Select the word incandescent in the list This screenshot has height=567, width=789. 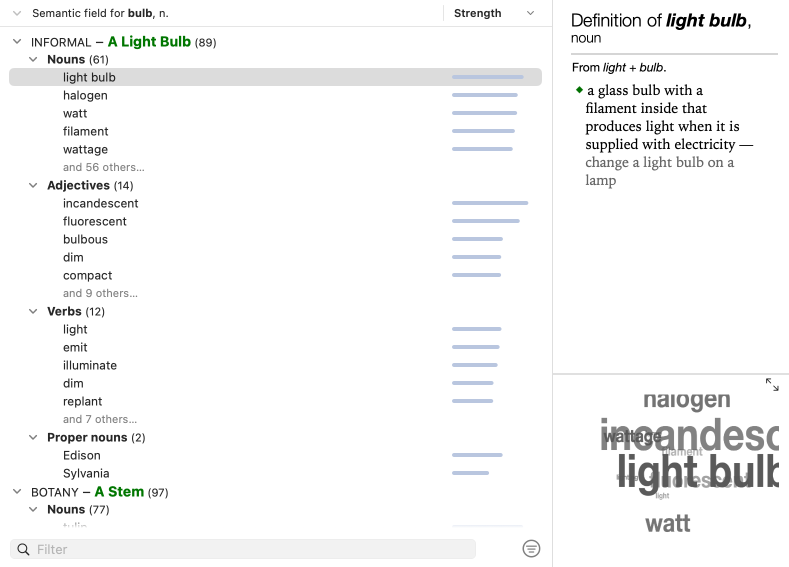coord(100,203)
